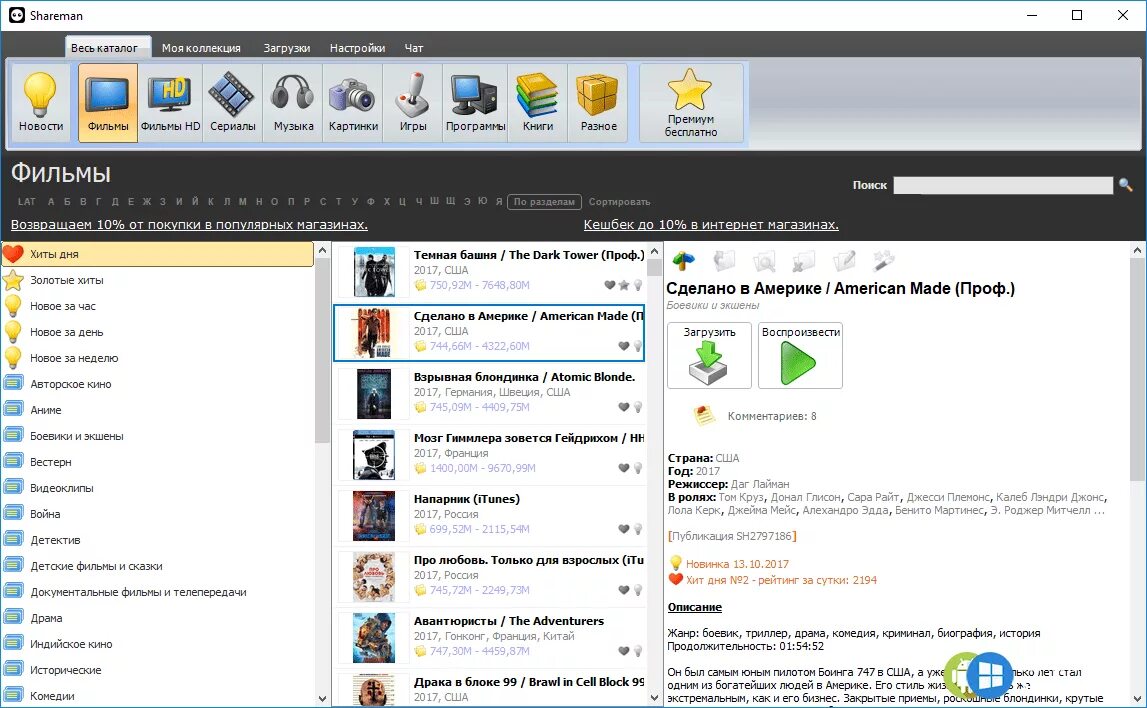
Task: Click the Комментариев: 8 link
Action: coord(772,416)
